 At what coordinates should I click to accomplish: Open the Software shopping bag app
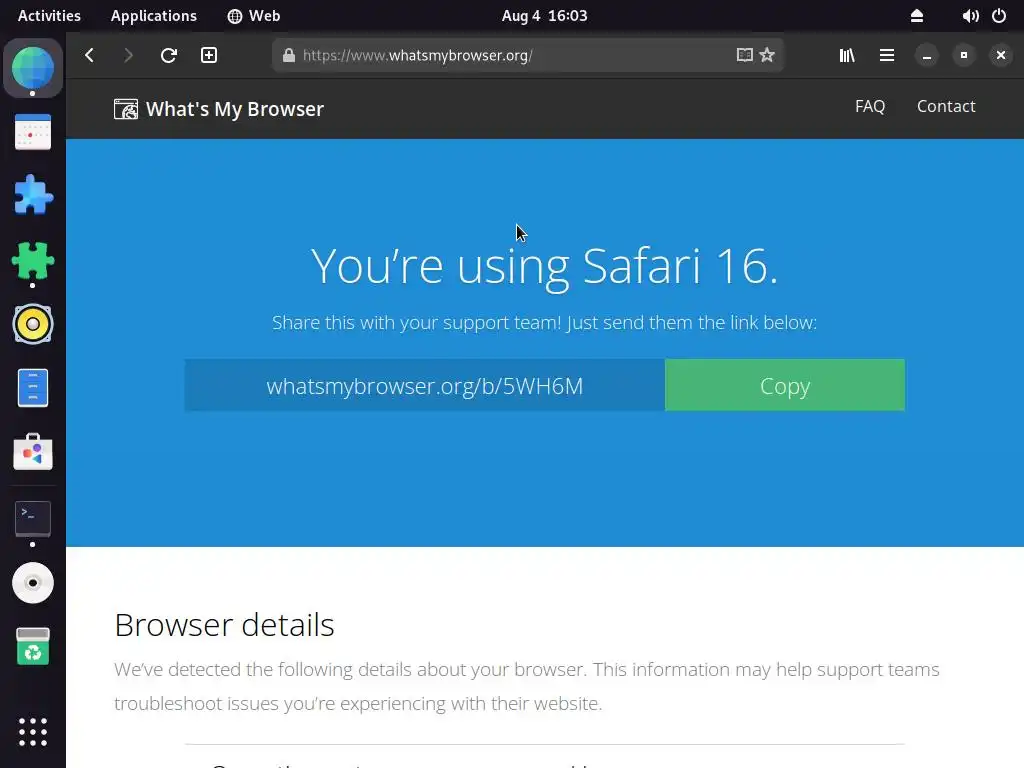[33, 451]
